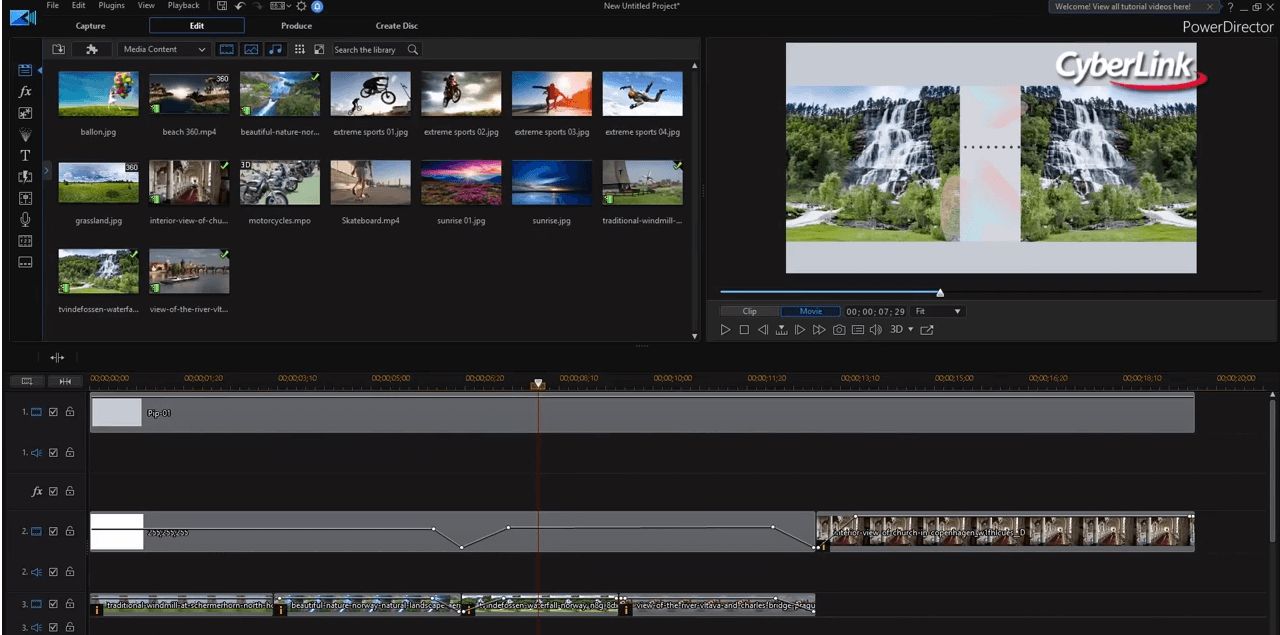Open the Title Room with the T icon
This screenshot has height=635, width=1280.
tap(25, 155)
